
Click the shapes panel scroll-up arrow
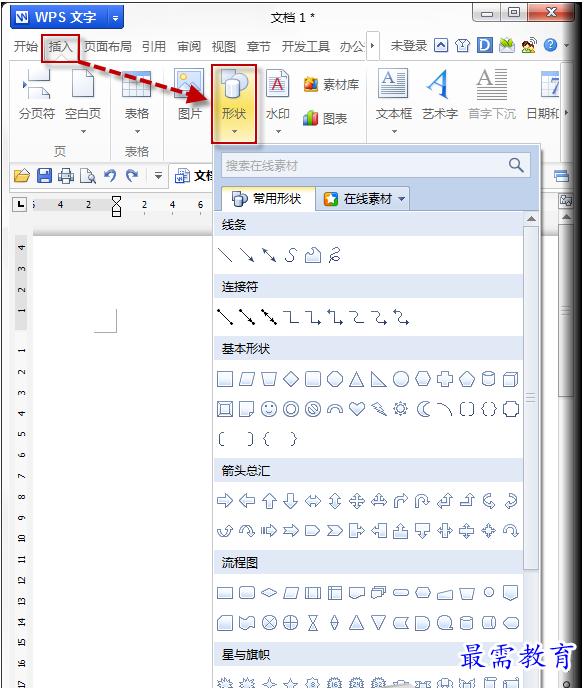[x=531, y=219]
